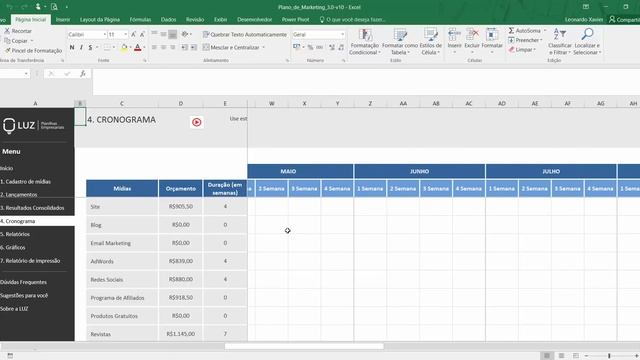Open Formatação Condicional menu
Screen dimensions: 640x360
[x=365, y=42]
